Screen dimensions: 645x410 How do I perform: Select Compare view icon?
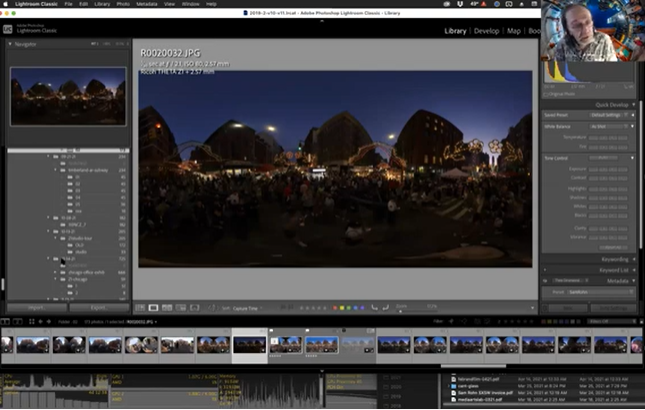pyautogui.click(x=167, y=308)
